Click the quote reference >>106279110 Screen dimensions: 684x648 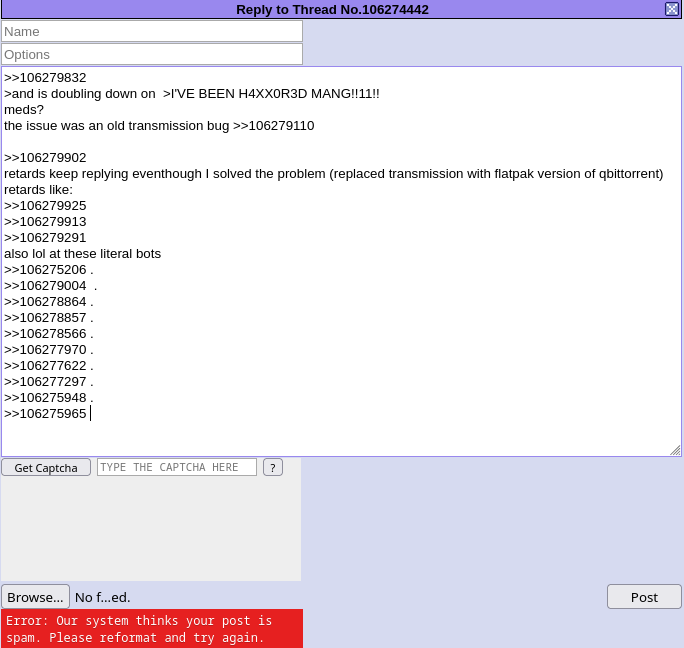[274, 126]
